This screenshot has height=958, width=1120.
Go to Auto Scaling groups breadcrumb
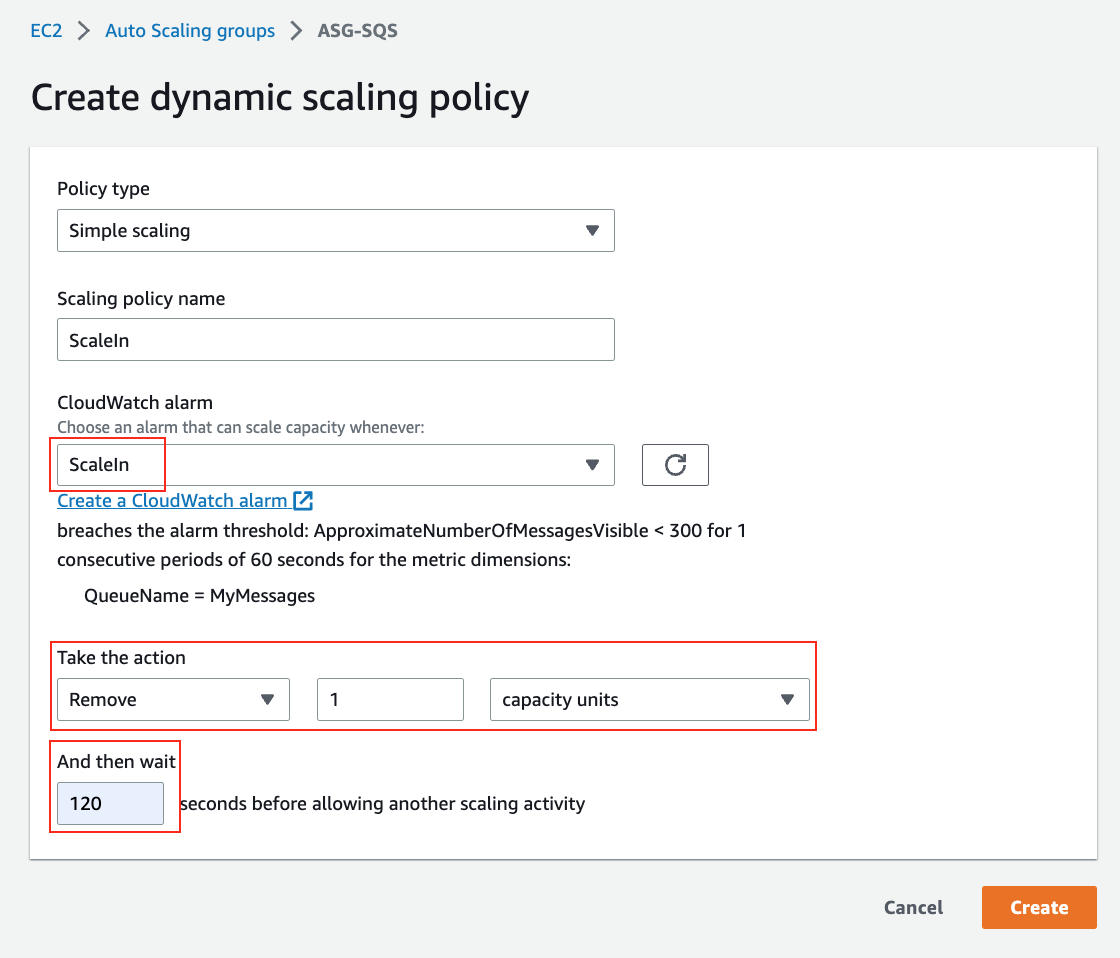point(190,31)
